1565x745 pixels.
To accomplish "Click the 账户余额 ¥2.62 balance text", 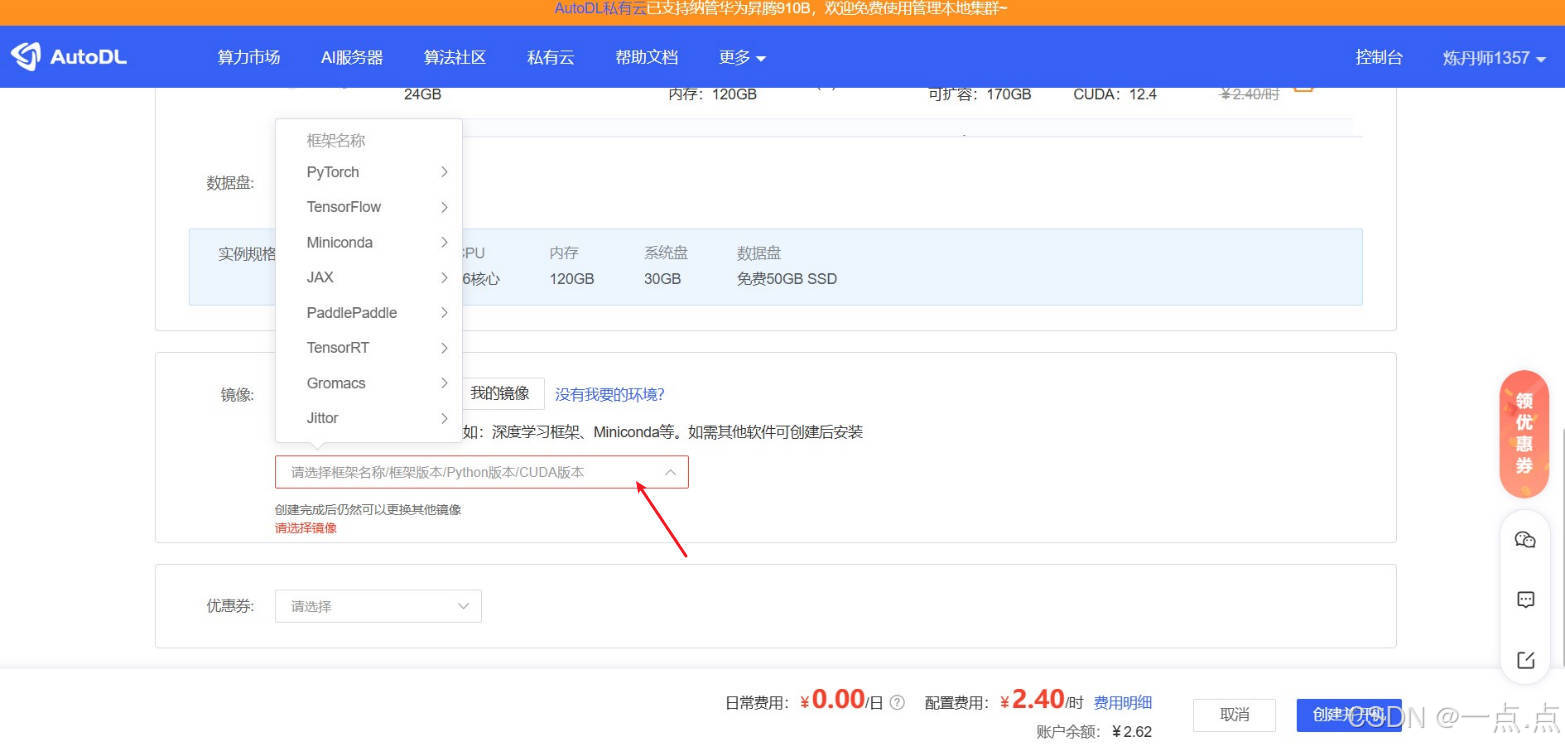I will tap(1094, 732).
